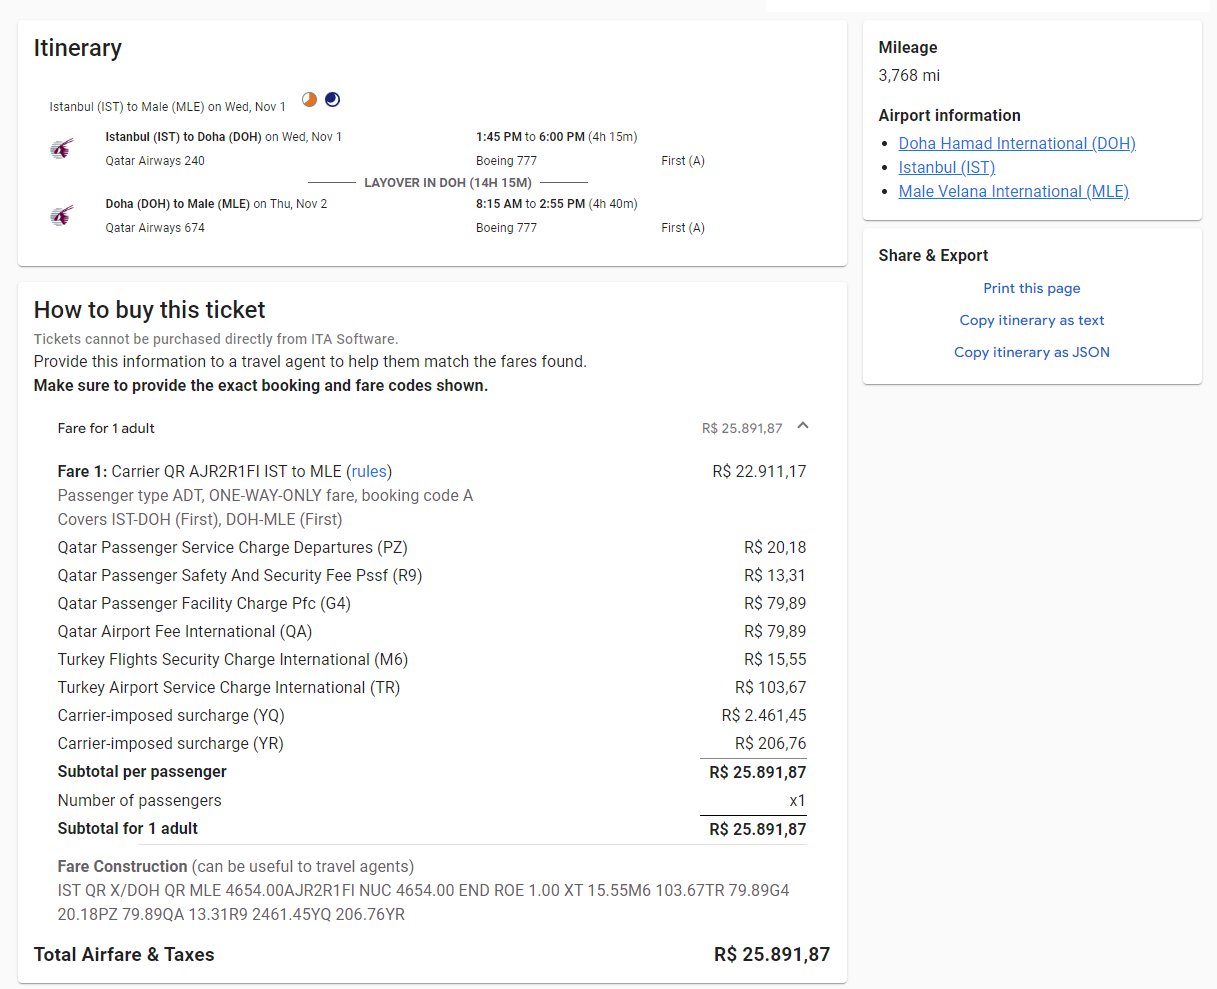Click Qatar Airways logo for flight 240
The width and height of the screenshot is (1217, 989).
point(62,149)
